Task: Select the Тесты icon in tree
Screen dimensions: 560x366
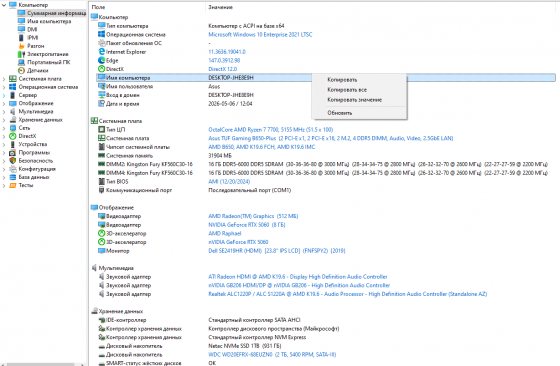Action: click(x=12, y=185)
